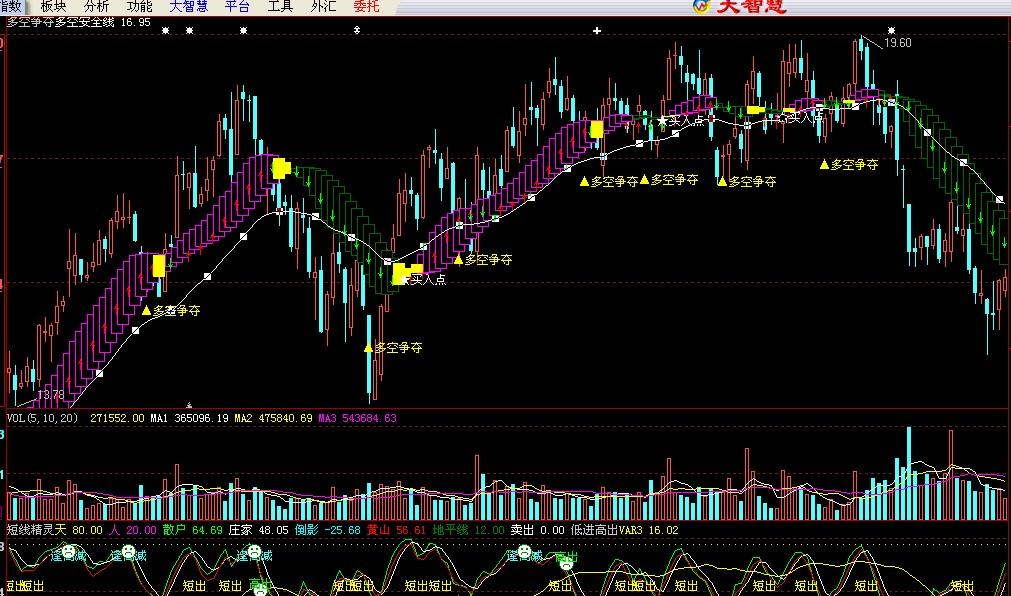
Task: Click the double-arrow marker in the top marker row
Action: tap(358, 31)
